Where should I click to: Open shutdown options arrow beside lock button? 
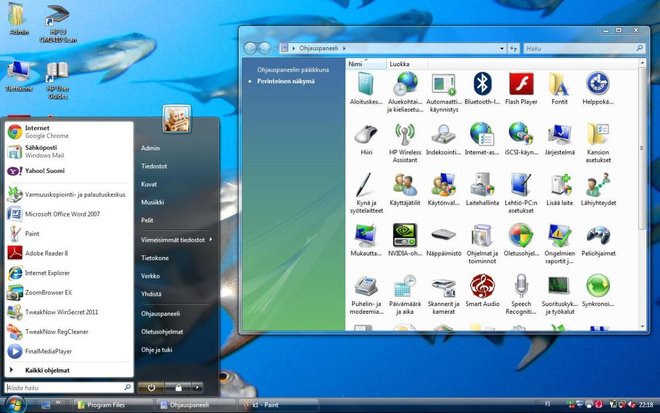click(197, 387)
